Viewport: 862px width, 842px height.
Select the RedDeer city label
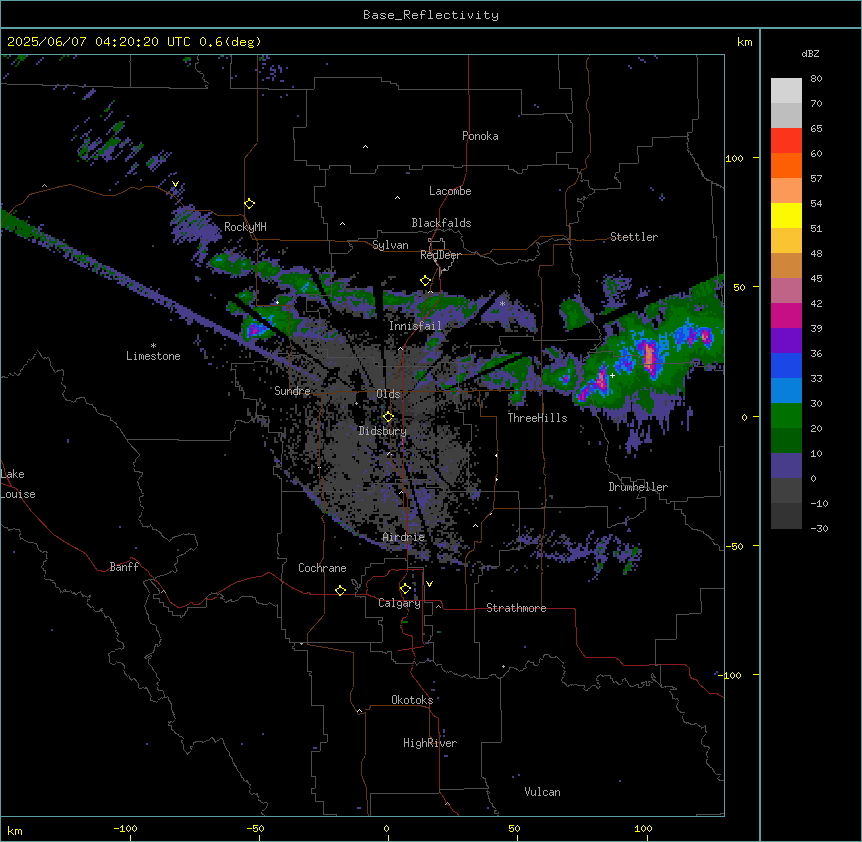(440, 255)
